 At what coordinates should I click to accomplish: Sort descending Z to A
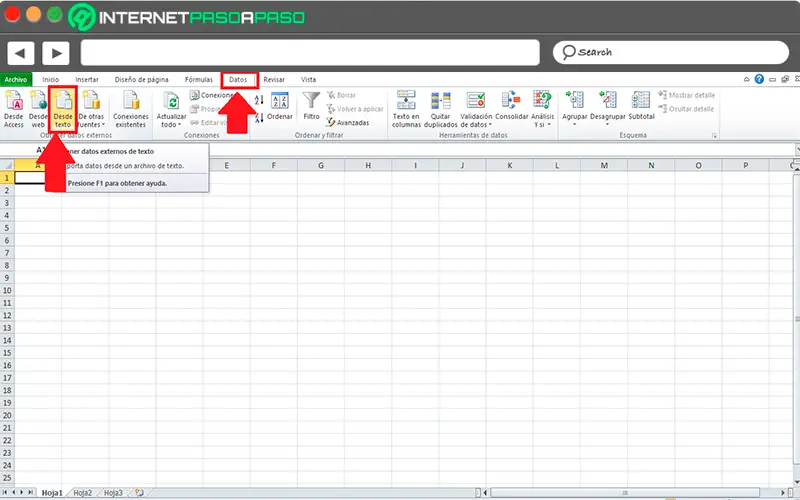259,118
